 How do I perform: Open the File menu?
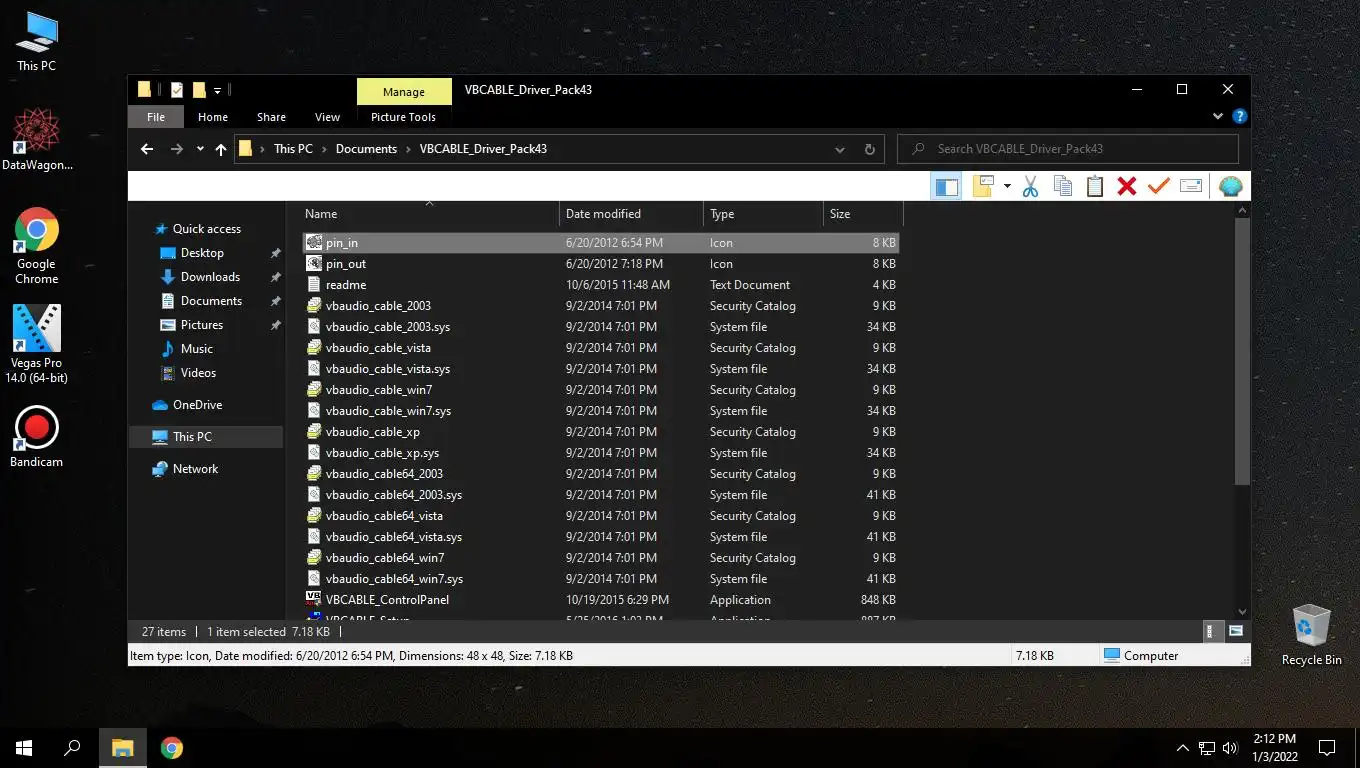pyautogui.click(x=156, y=117)
